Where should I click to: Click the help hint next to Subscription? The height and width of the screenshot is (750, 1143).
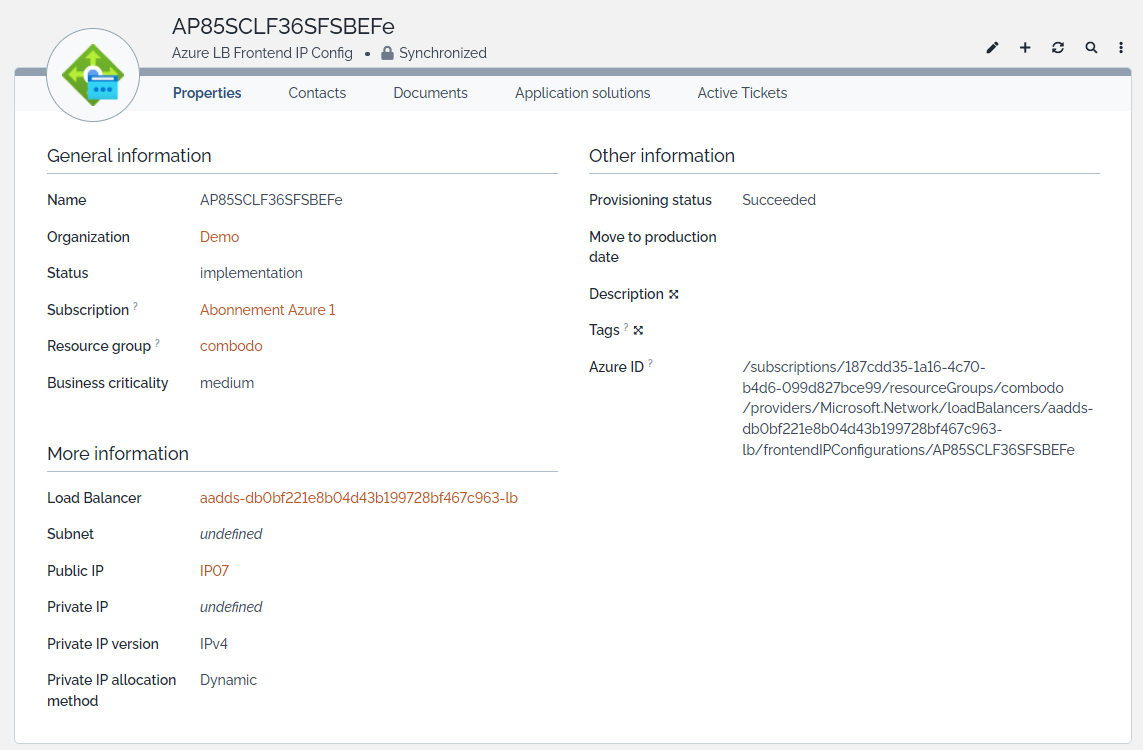(x=136, y=307)
